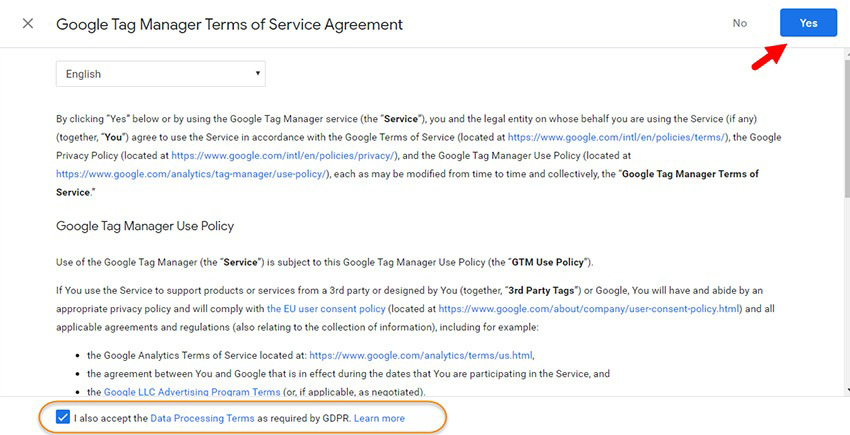This screenshot has width=850, height=435.
Task: Open Google LLC Advertising Program Terms
Action: pos(192,392)
